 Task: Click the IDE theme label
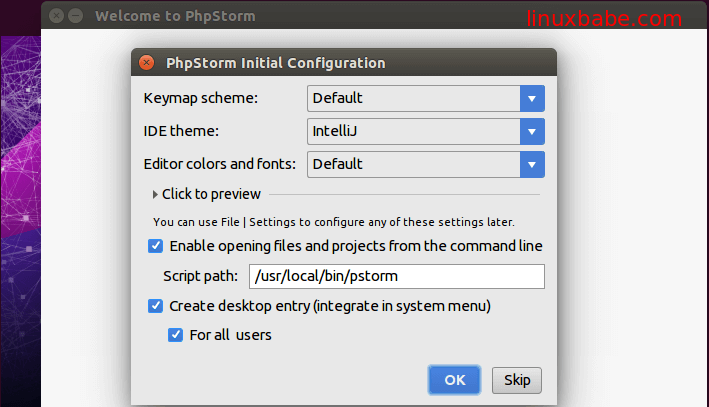point(184,131)
